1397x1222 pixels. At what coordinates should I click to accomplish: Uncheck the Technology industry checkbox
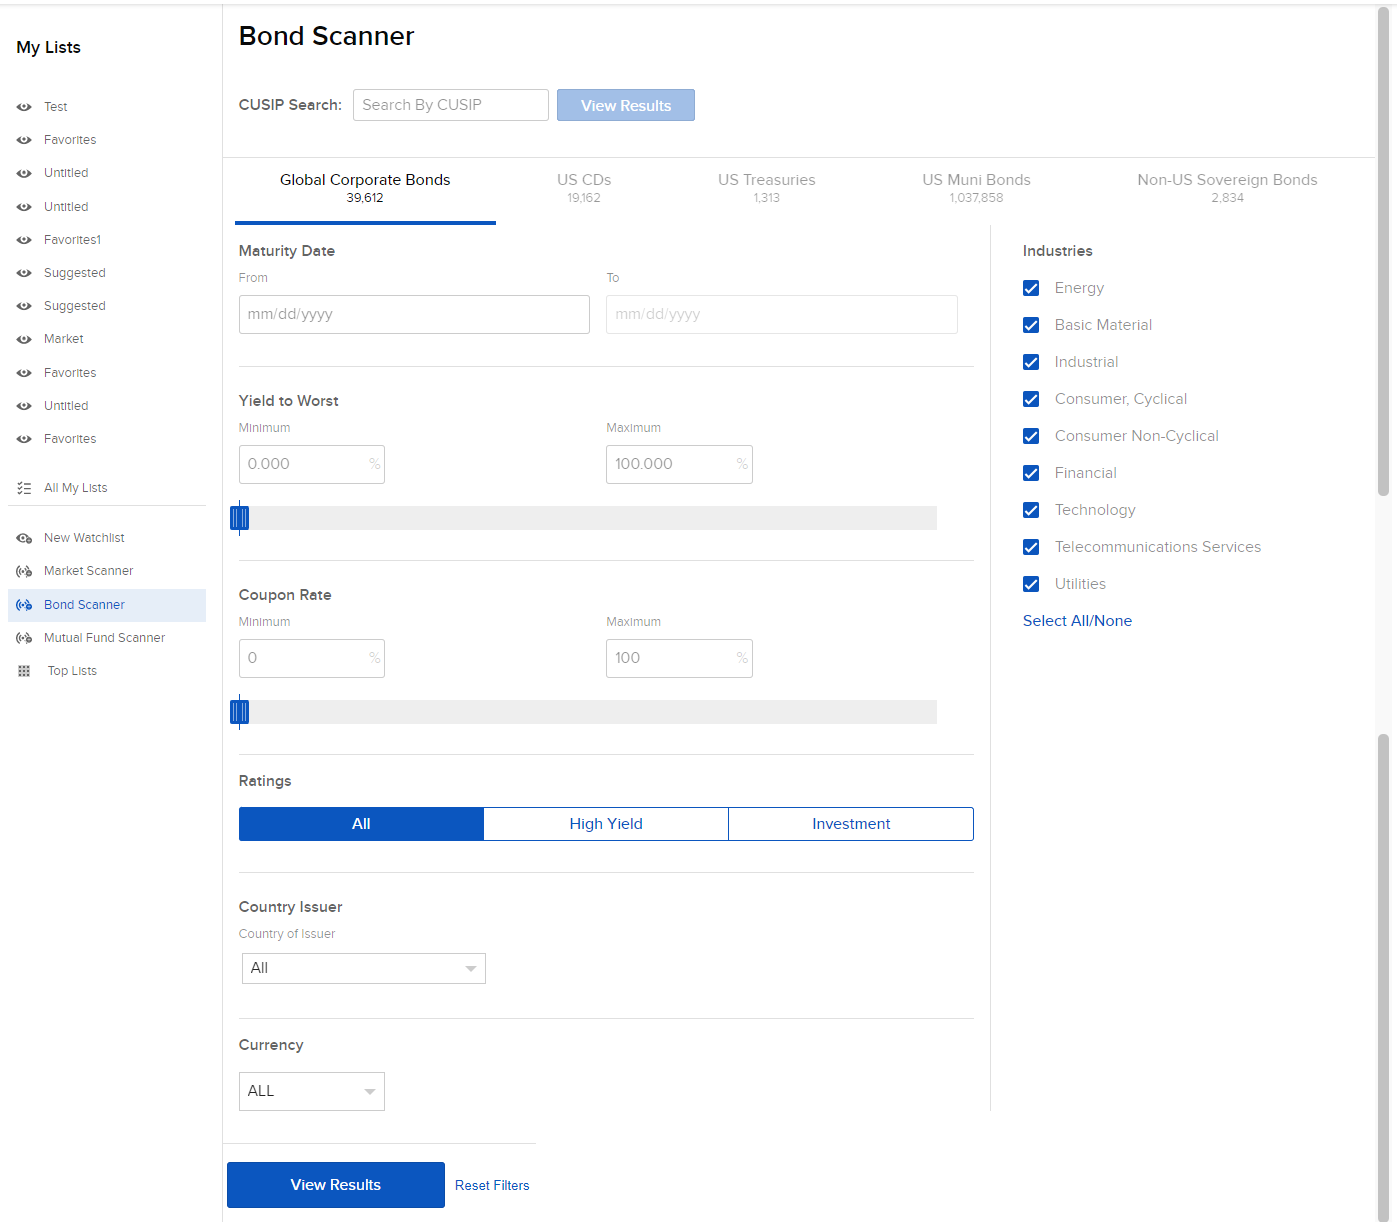pyautogui.click(x=1031, y=510)
